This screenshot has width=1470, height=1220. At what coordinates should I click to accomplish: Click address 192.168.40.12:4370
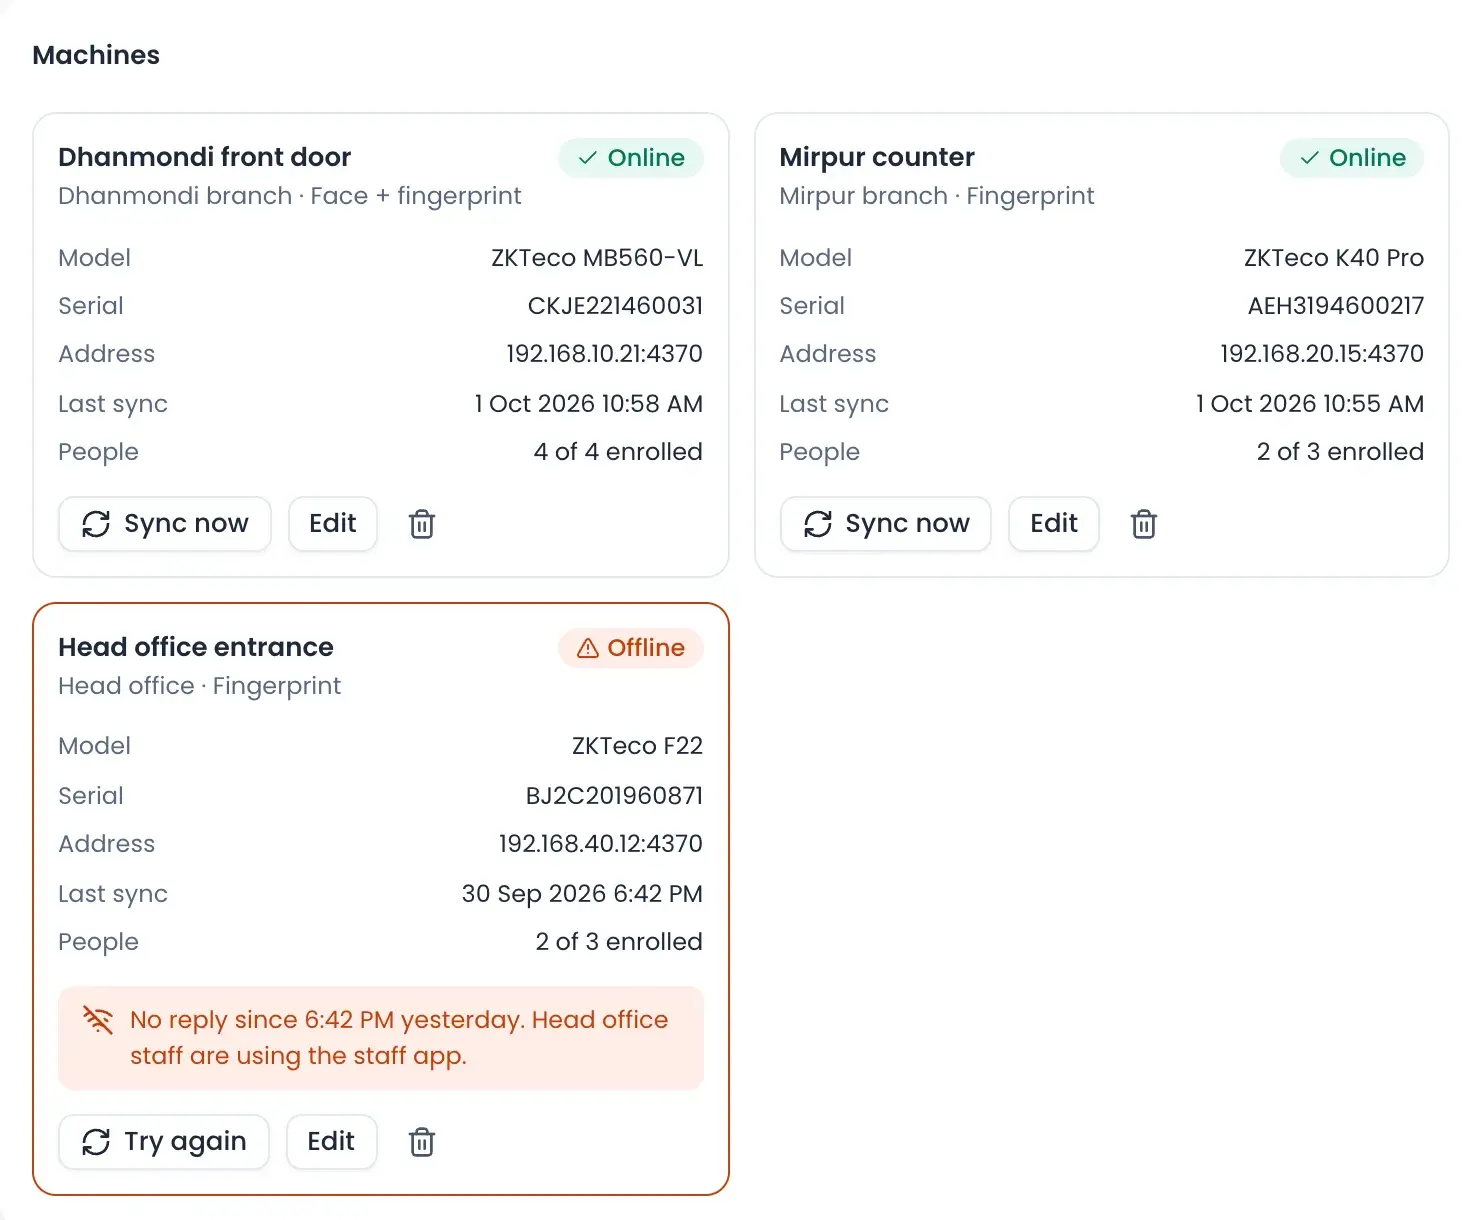point(601,844)
